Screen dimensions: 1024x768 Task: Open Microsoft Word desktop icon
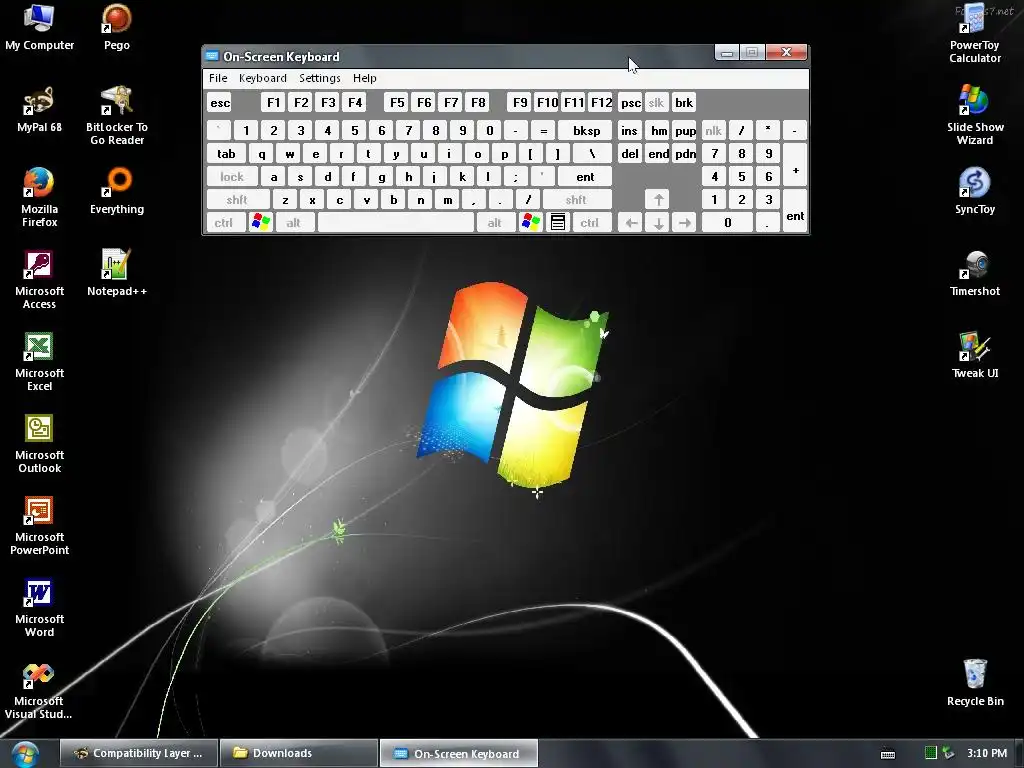point(39,608)
